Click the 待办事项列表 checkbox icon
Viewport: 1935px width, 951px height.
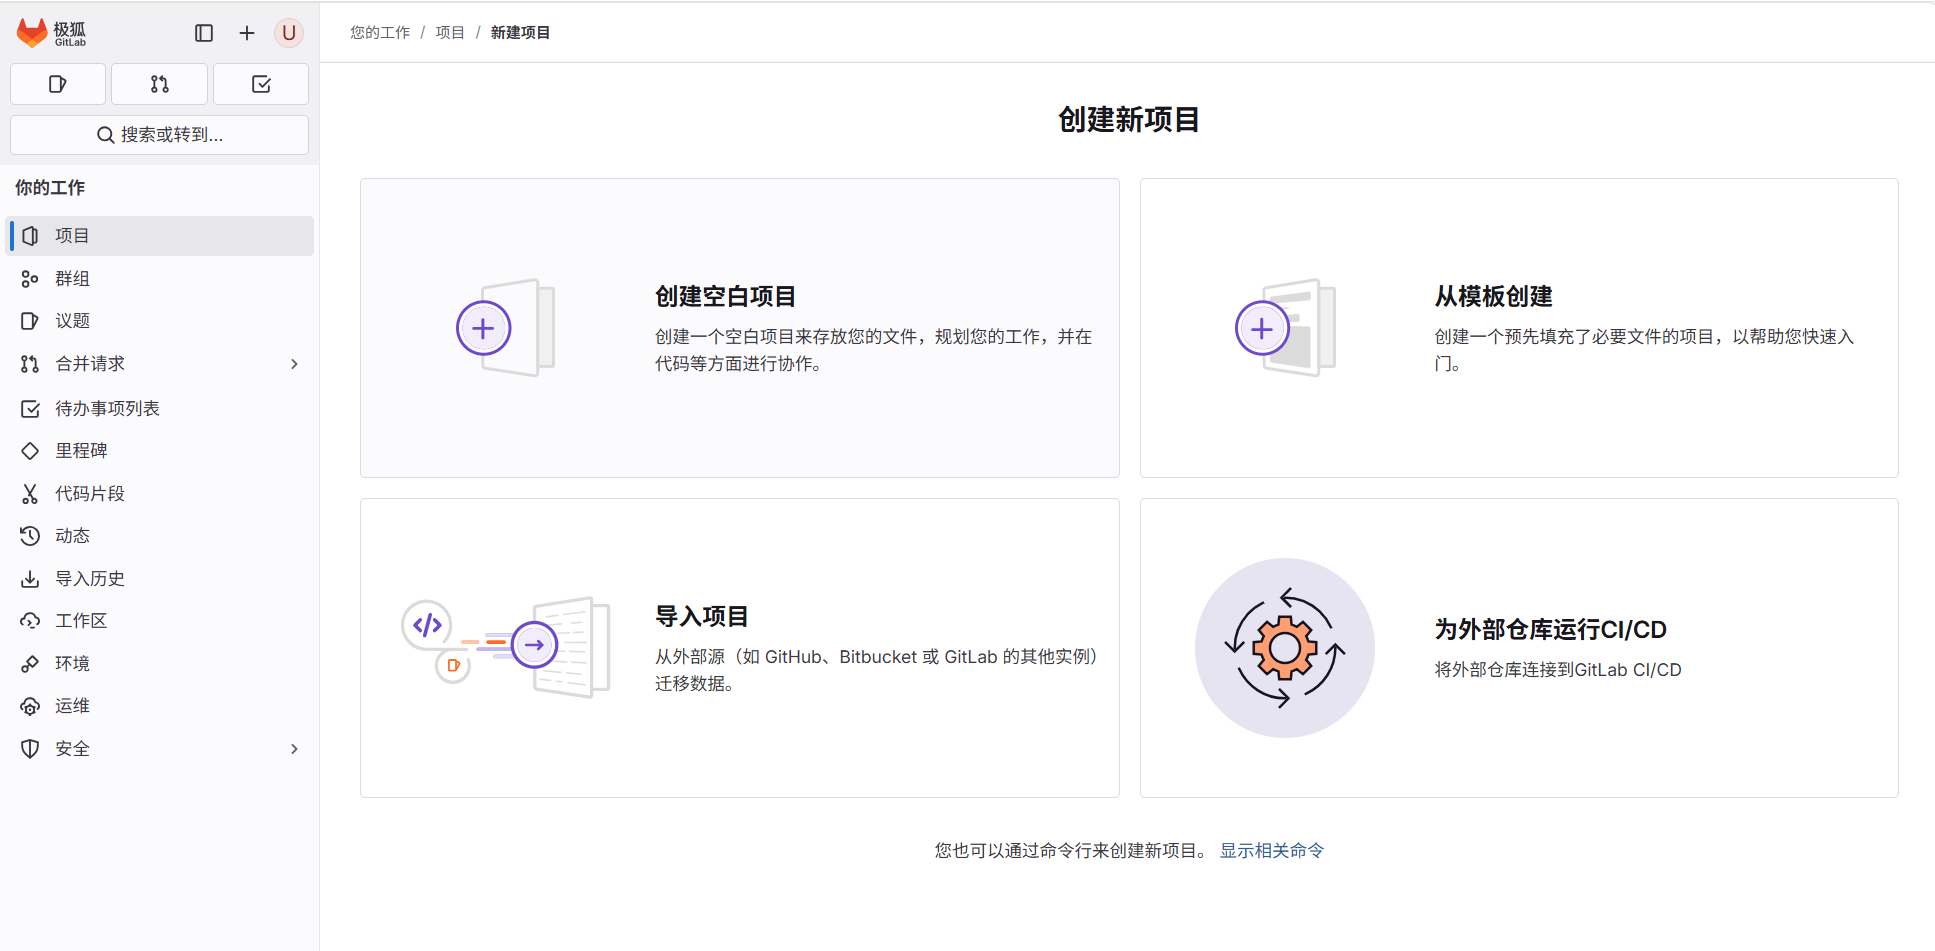point(30,409)
